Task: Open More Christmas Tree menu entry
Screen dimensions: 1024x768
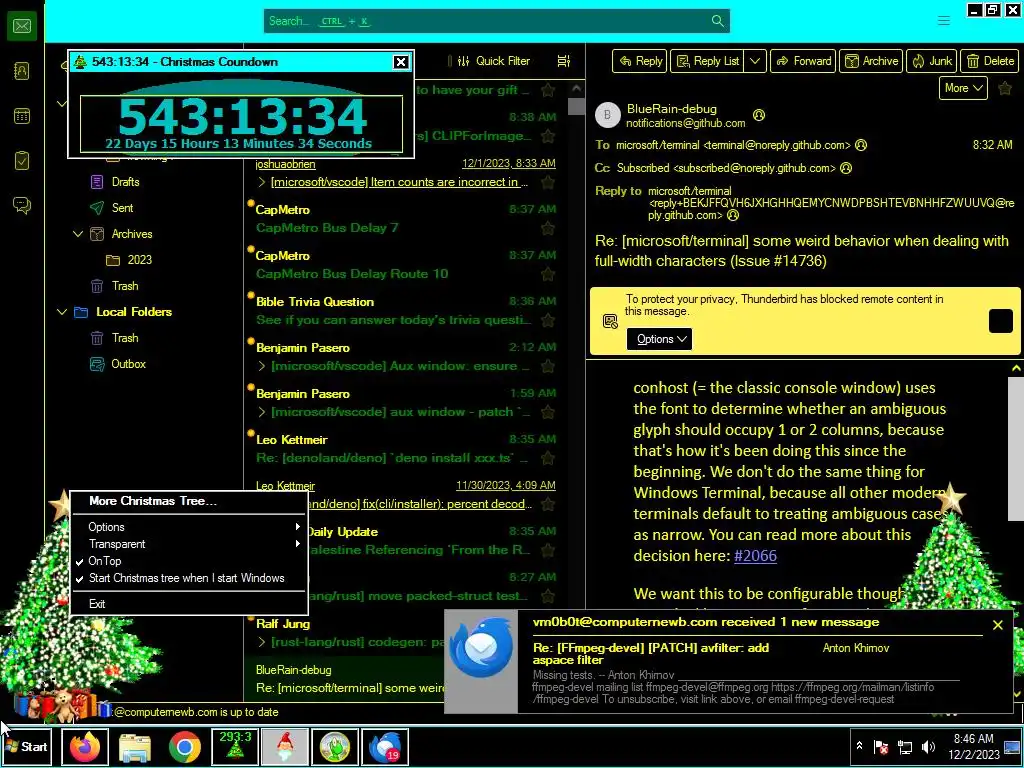Action: point(189,501)
